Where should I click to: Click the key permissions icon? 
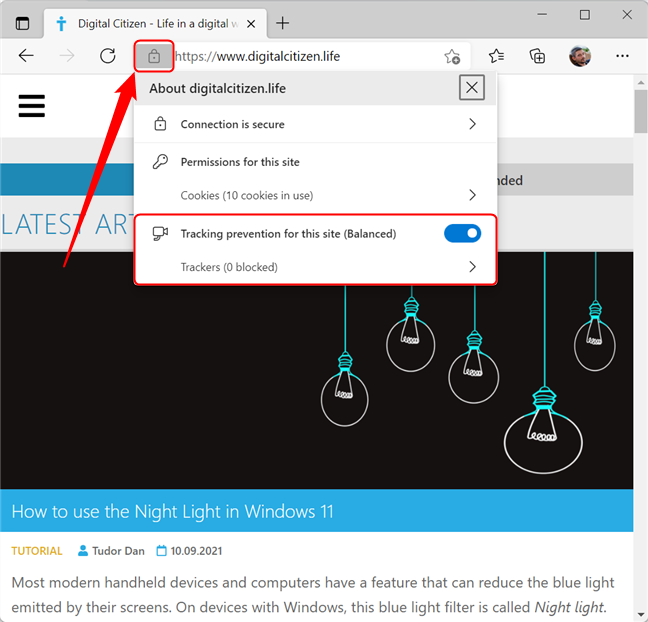coord(160,162)
